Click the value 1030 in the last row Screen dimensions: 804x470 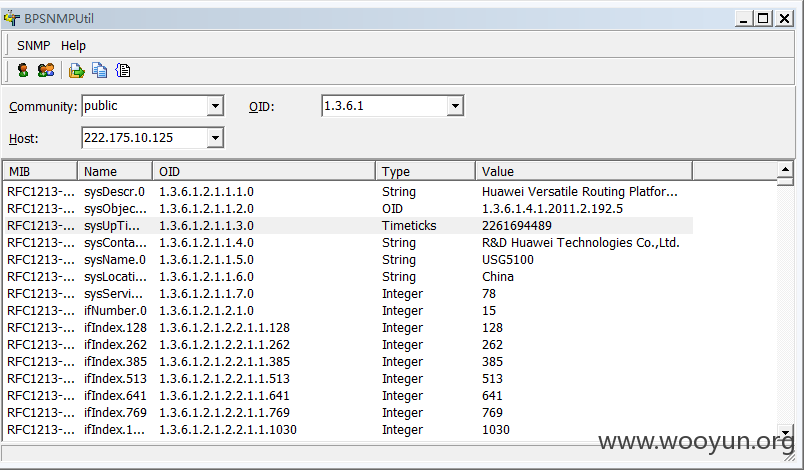click(495, 430)
